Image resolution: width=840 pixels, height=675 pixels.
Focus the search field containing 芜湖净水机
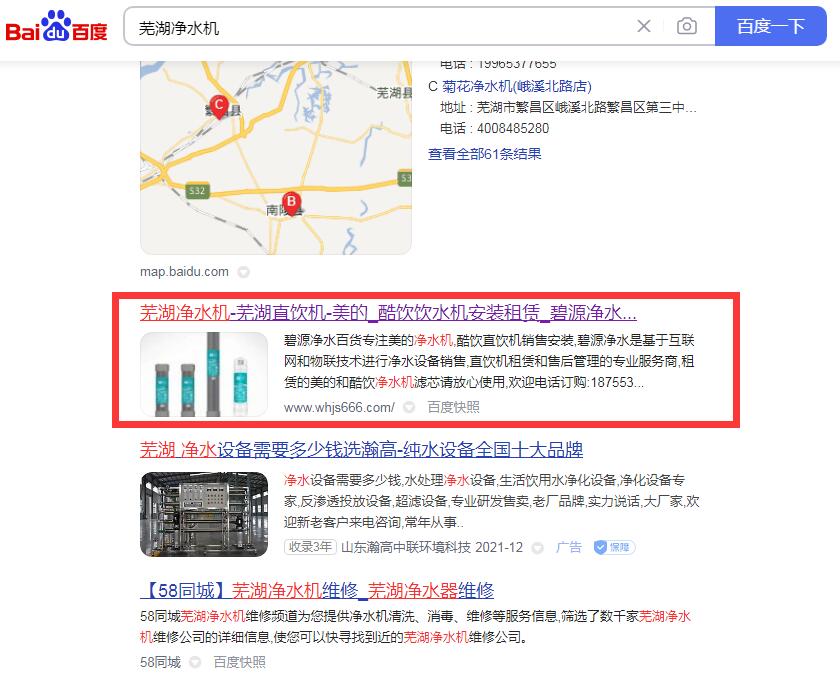pos(380,27)
